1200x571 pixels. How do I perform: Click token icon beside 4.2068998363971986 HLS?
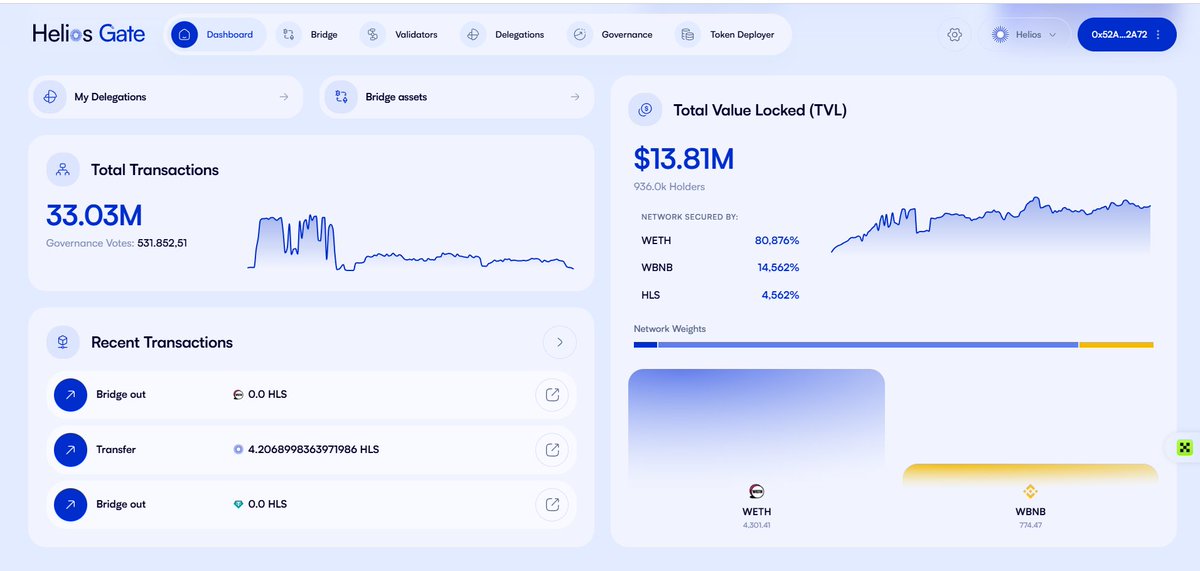point(238,450)
